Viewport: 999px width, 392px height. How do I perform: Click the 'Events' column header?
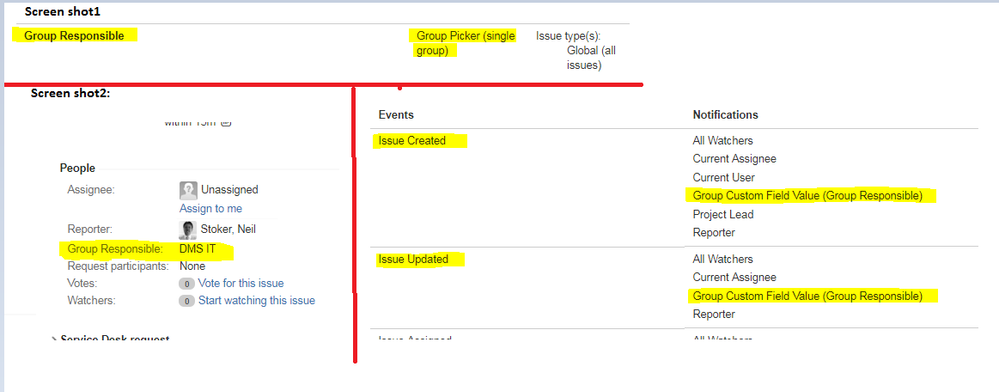pos(396,115)
